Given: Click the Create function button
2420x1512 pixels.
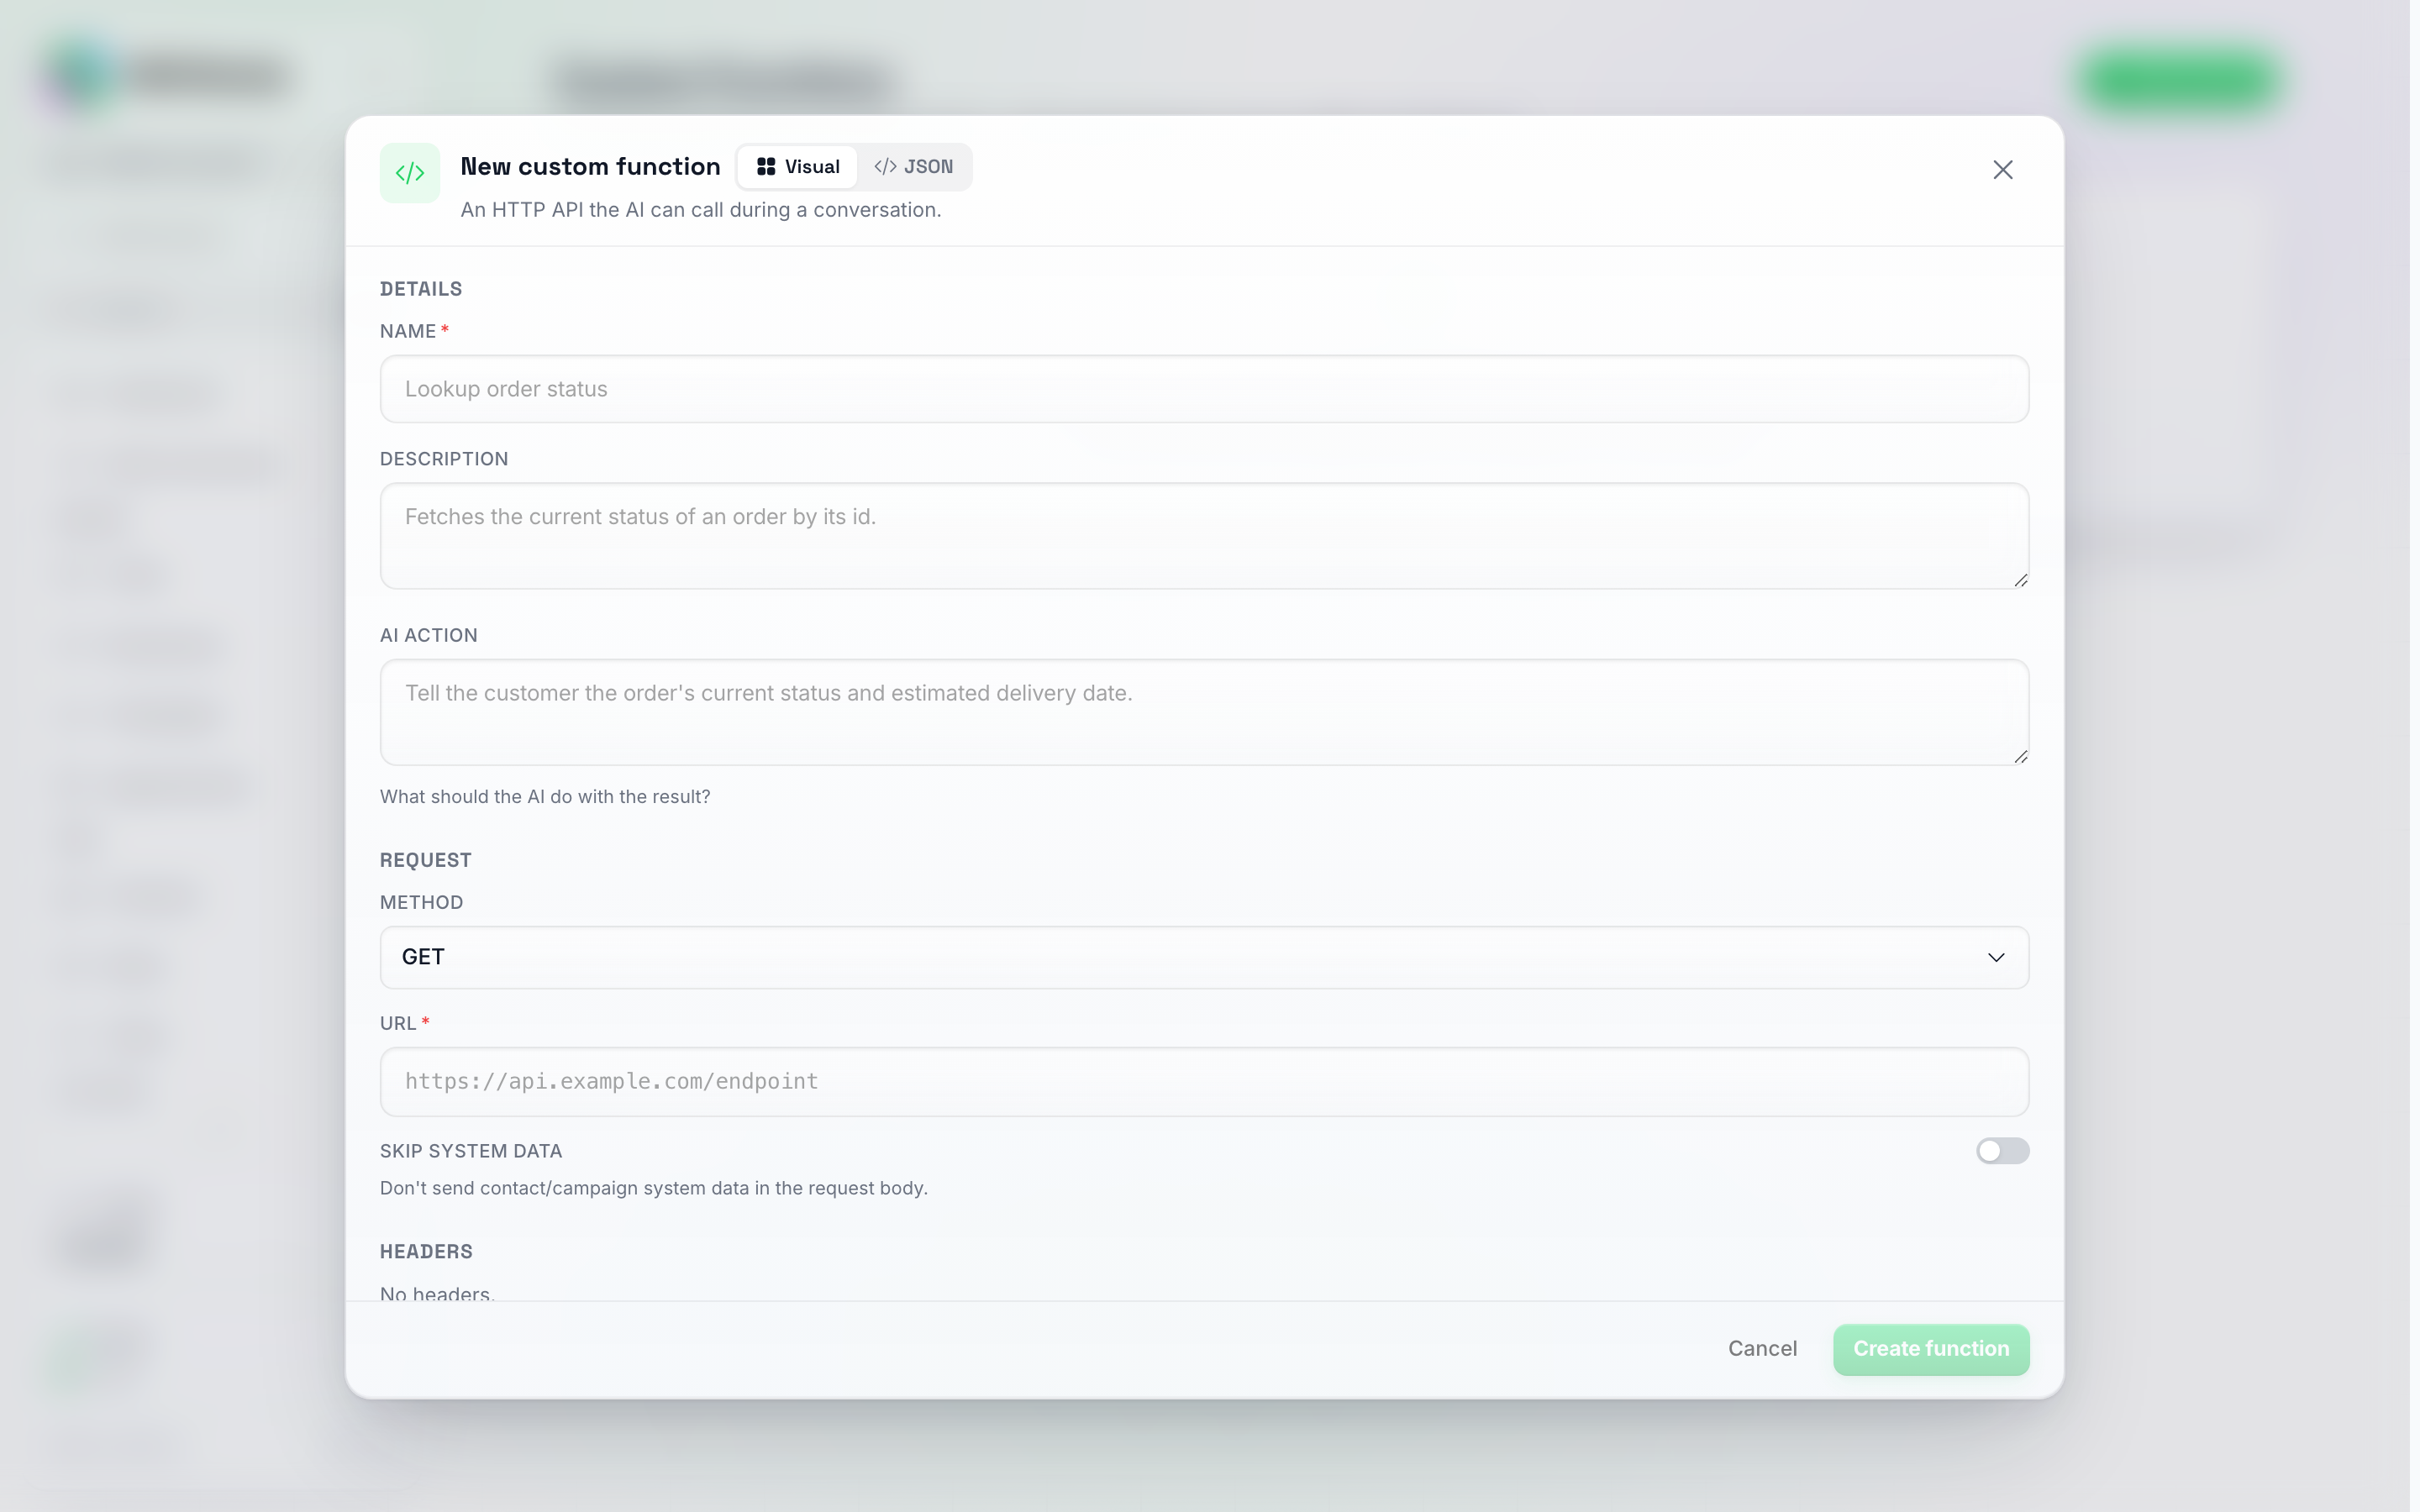Looking at the screenshot, I should [1930, 1349].
